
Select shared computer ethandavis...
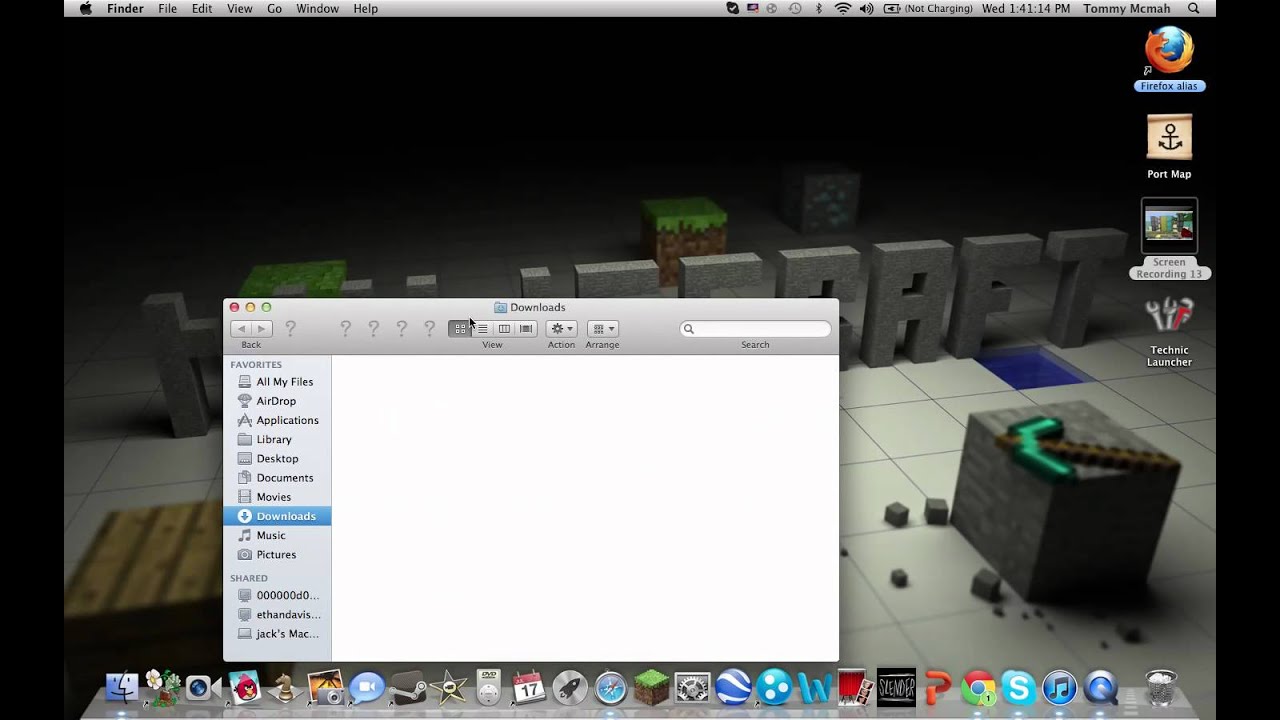[277, 614]
